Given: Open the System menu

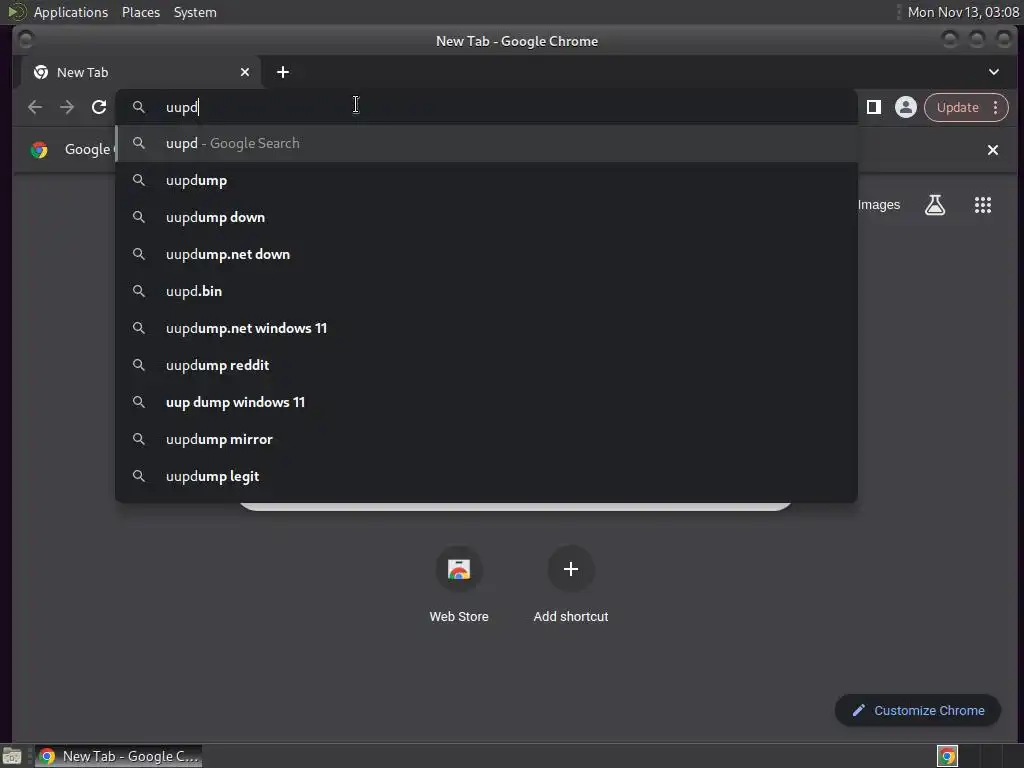Looking at the screenshot, I should click(x=195, y=12).
